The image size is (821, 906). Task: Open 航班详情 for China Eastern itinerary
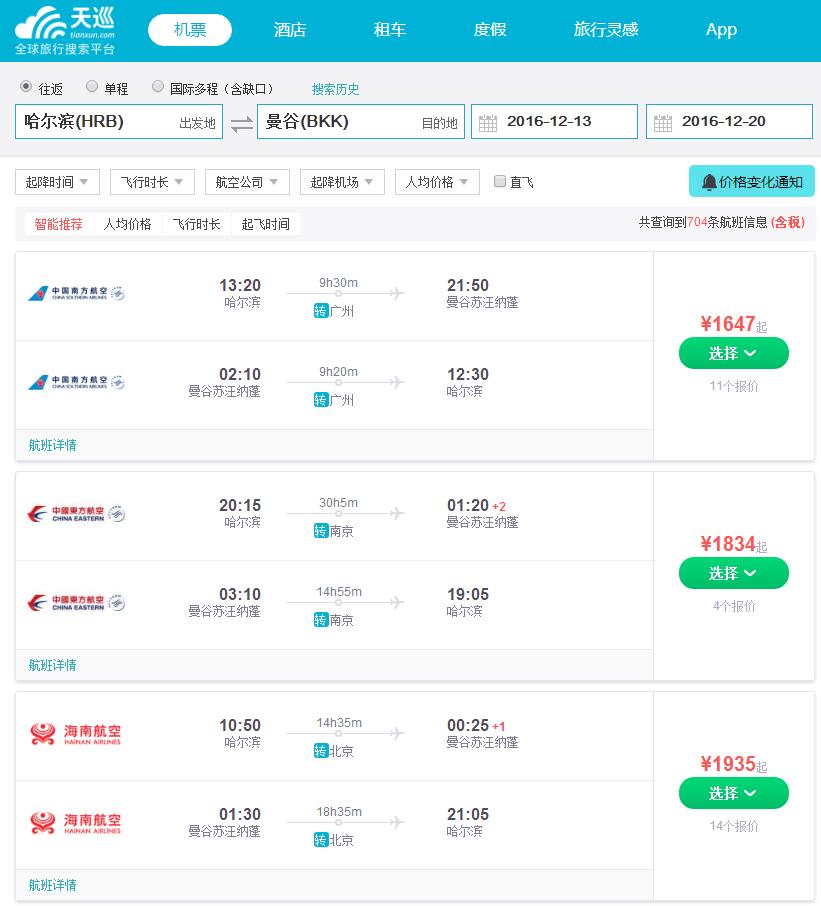coord(53,665)
